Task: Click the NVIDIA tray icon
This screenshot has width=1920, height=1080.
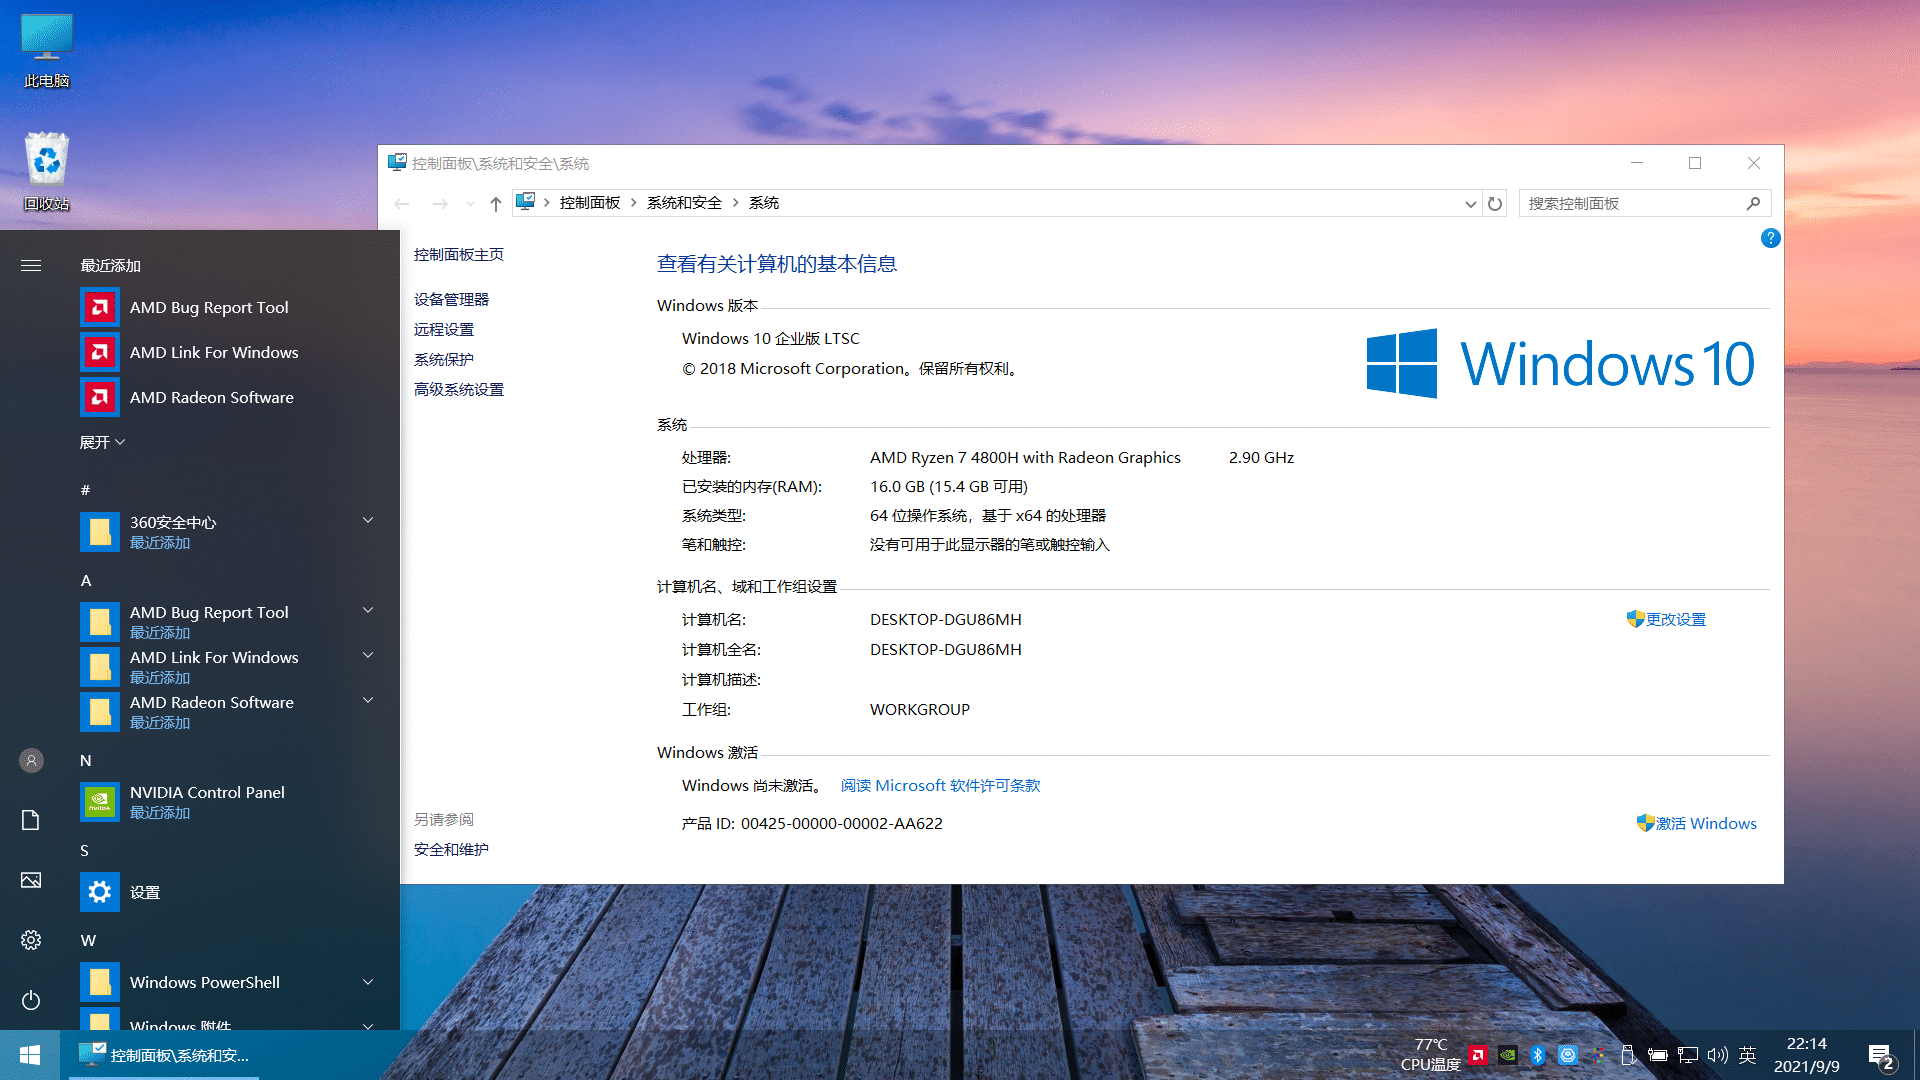Action: 1507,1055
